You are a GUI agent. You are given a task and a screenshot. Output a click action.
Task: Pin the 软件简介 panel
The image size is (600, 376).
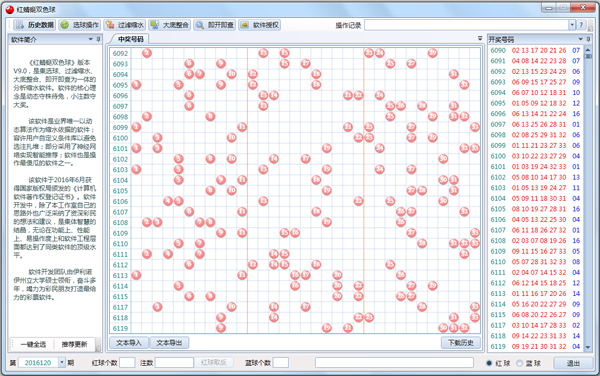98,39
